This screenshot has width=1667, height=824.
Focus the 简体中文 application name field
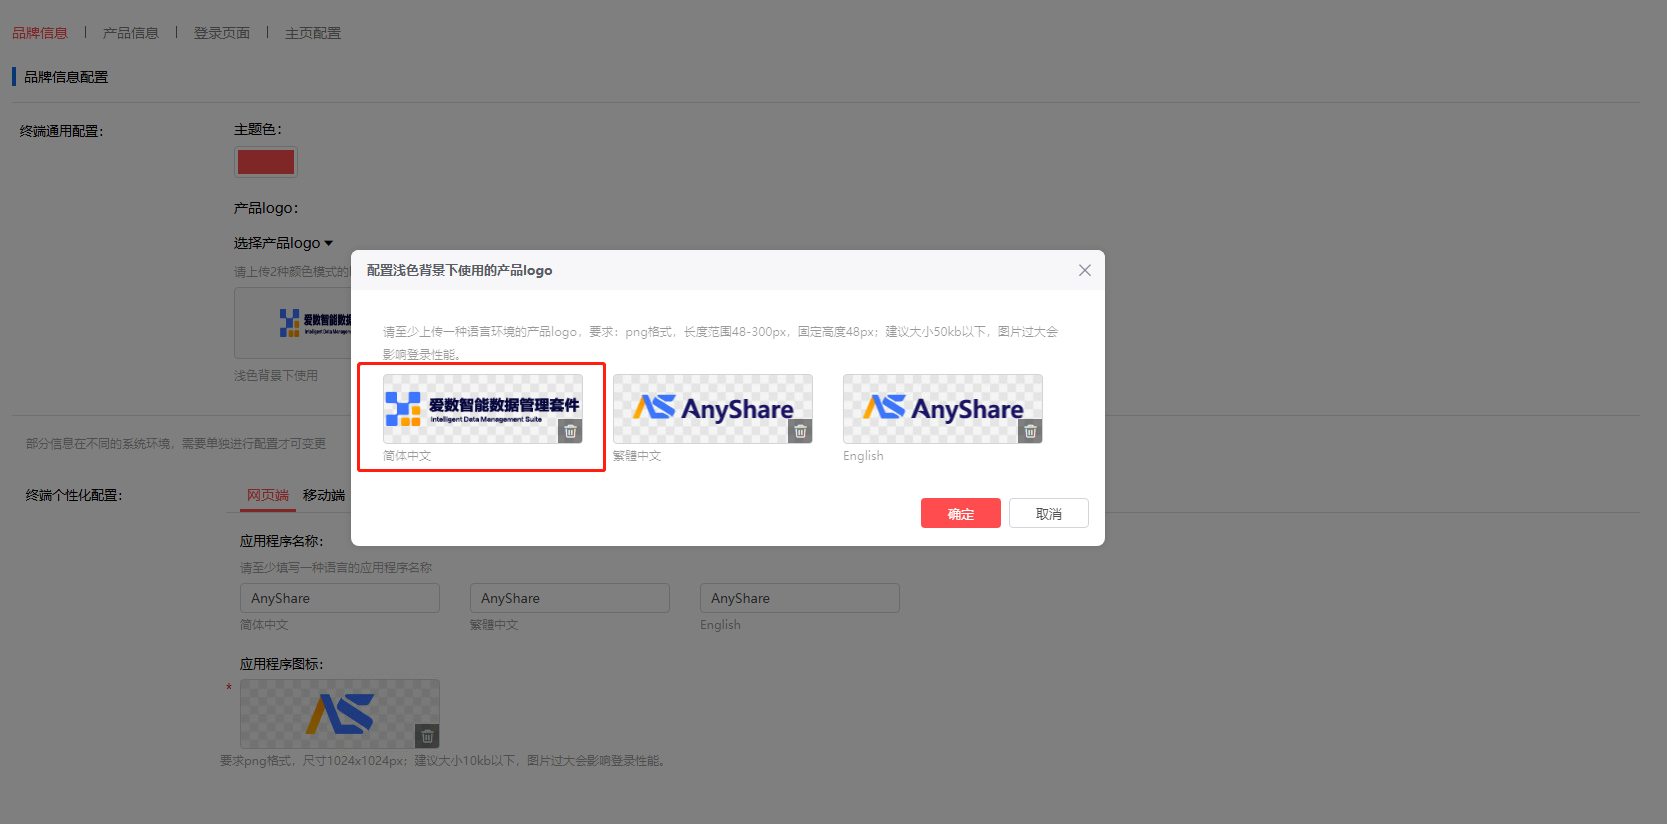(x=340, y=598)
